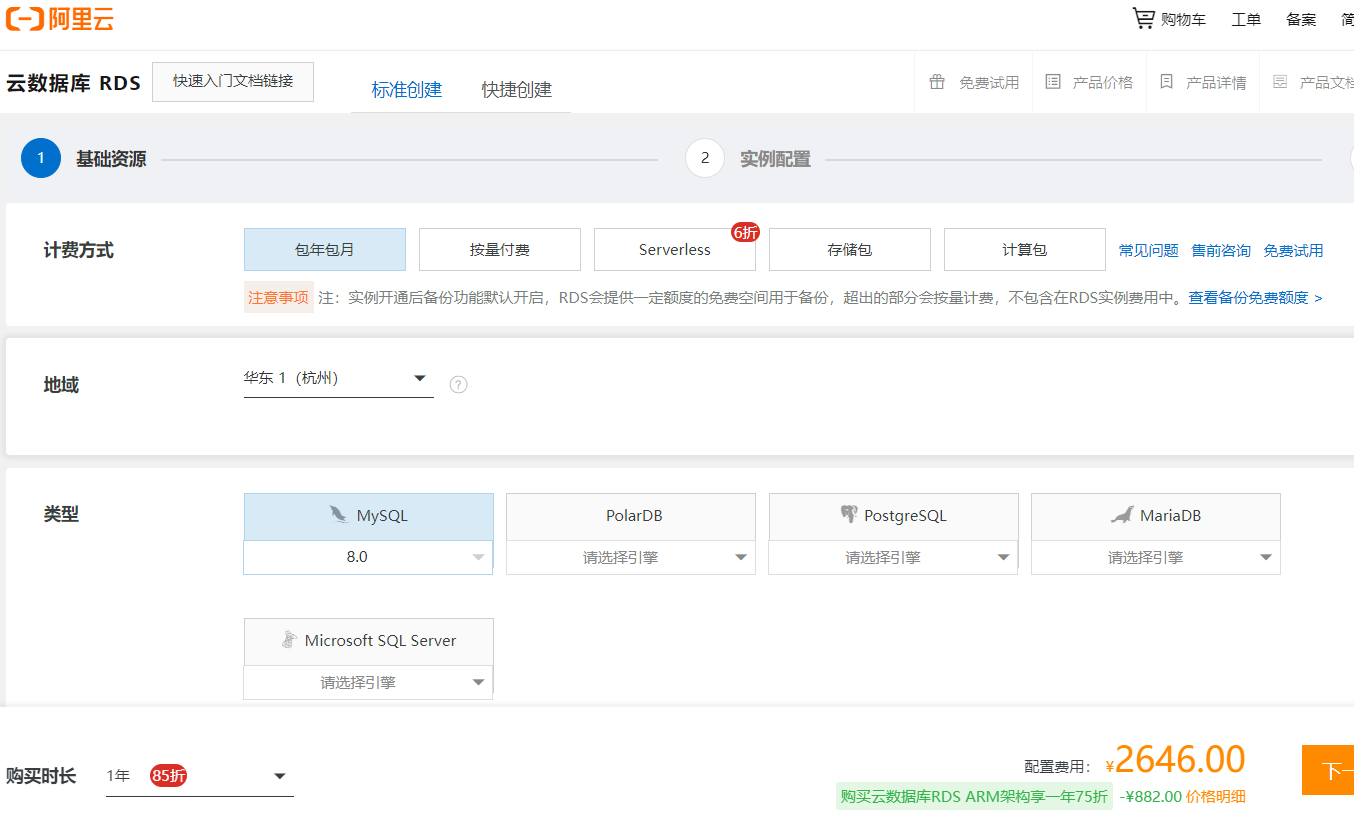Switch to 快捷创建 tab
The image size is (1354, 823).
tap(517, 89)
